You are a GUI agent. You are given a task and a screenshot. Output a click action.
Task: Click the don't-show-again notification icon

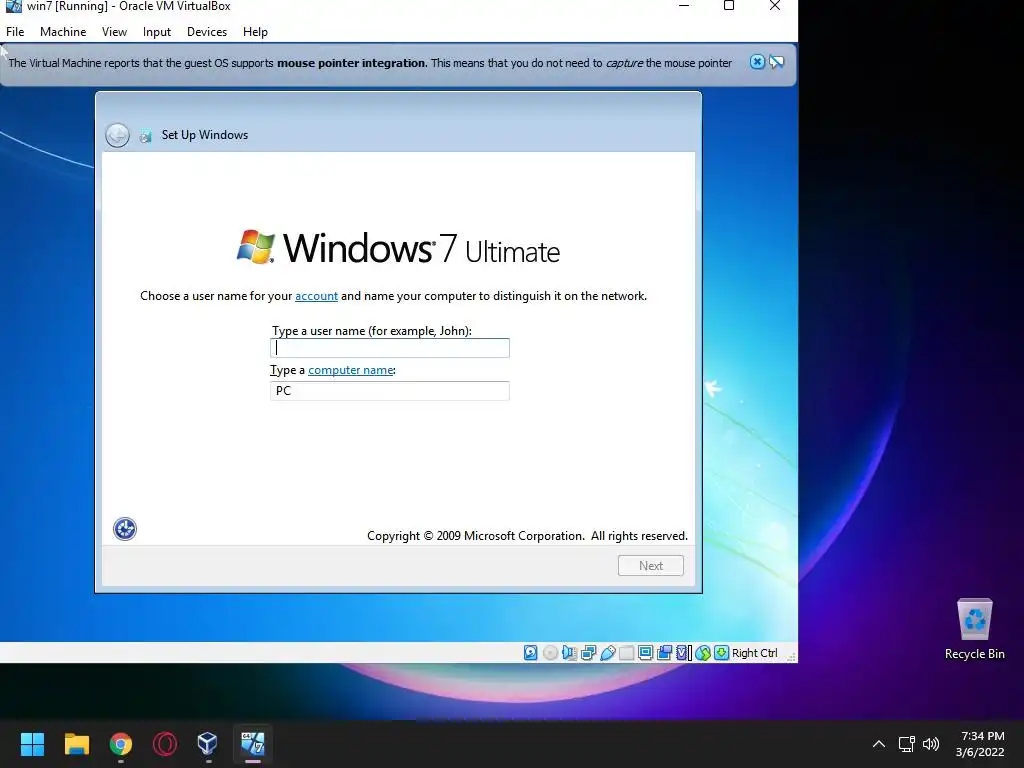pos(776,62)
